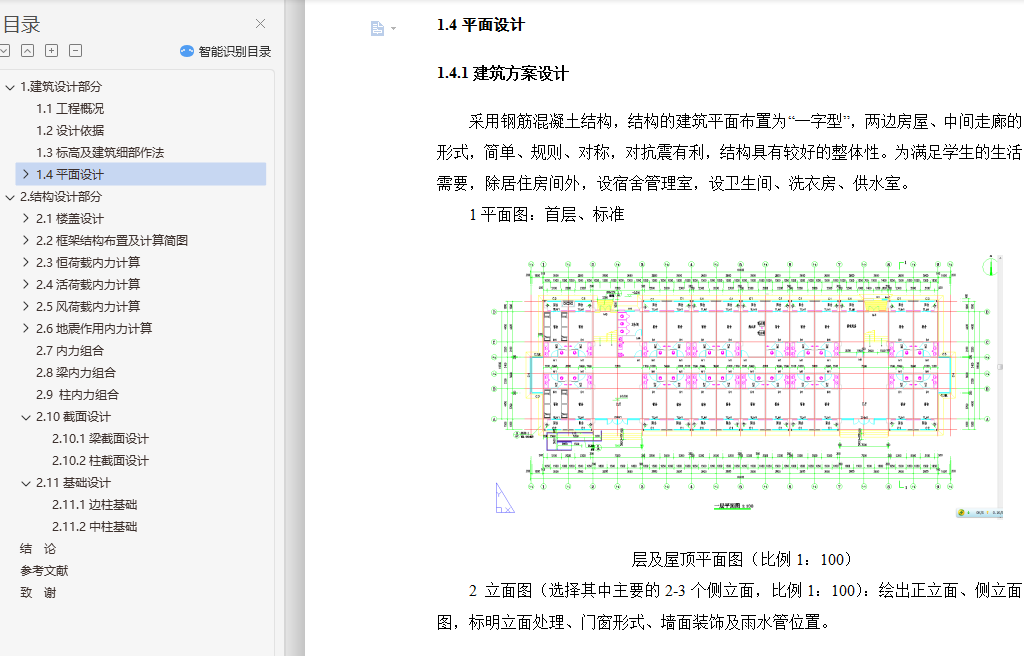Go to 1.2 设计依据 heading

(x=70, y=131)
